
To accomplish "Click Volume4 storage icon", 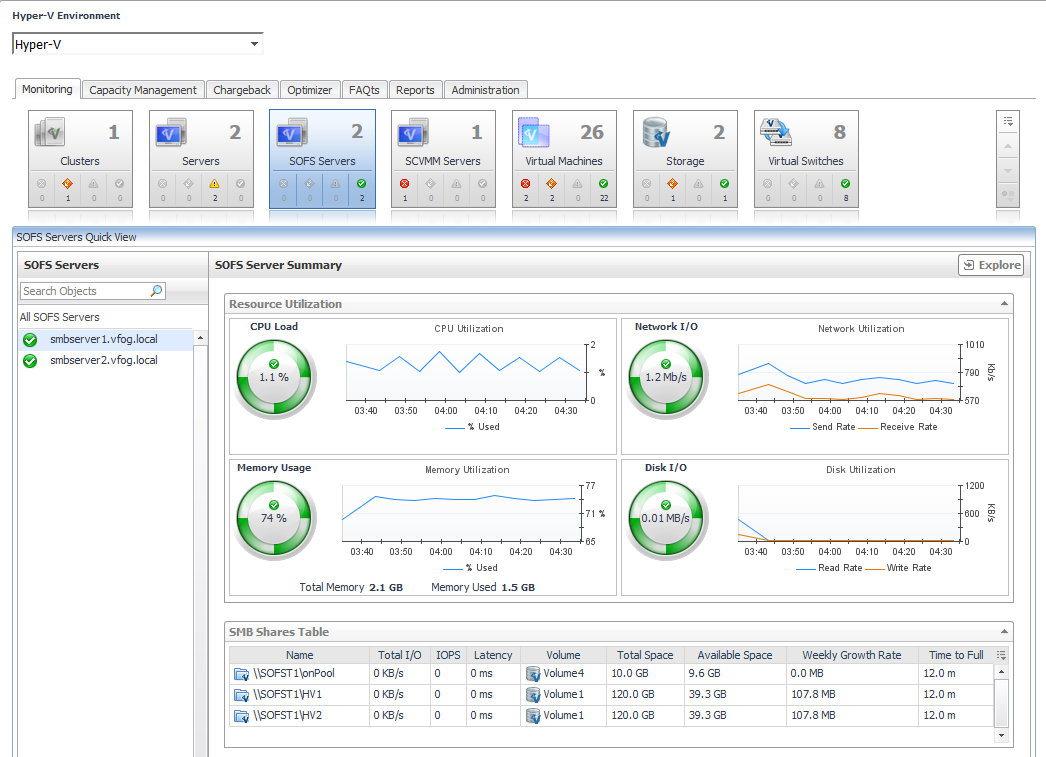I will point(532,674).
